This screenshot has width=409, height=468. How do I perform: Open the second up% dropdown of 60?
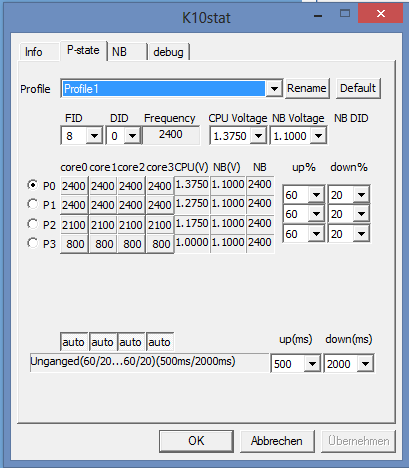pyautogui.click(x=316, y=214)
